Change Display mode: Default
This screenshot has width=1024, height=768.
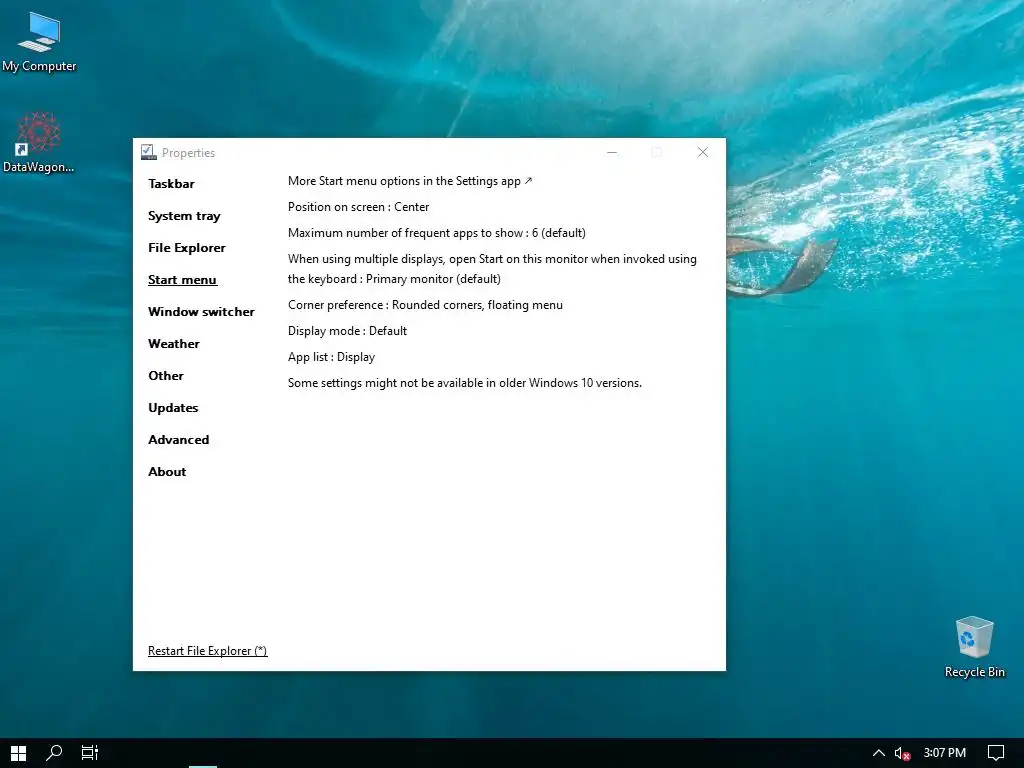347,331
